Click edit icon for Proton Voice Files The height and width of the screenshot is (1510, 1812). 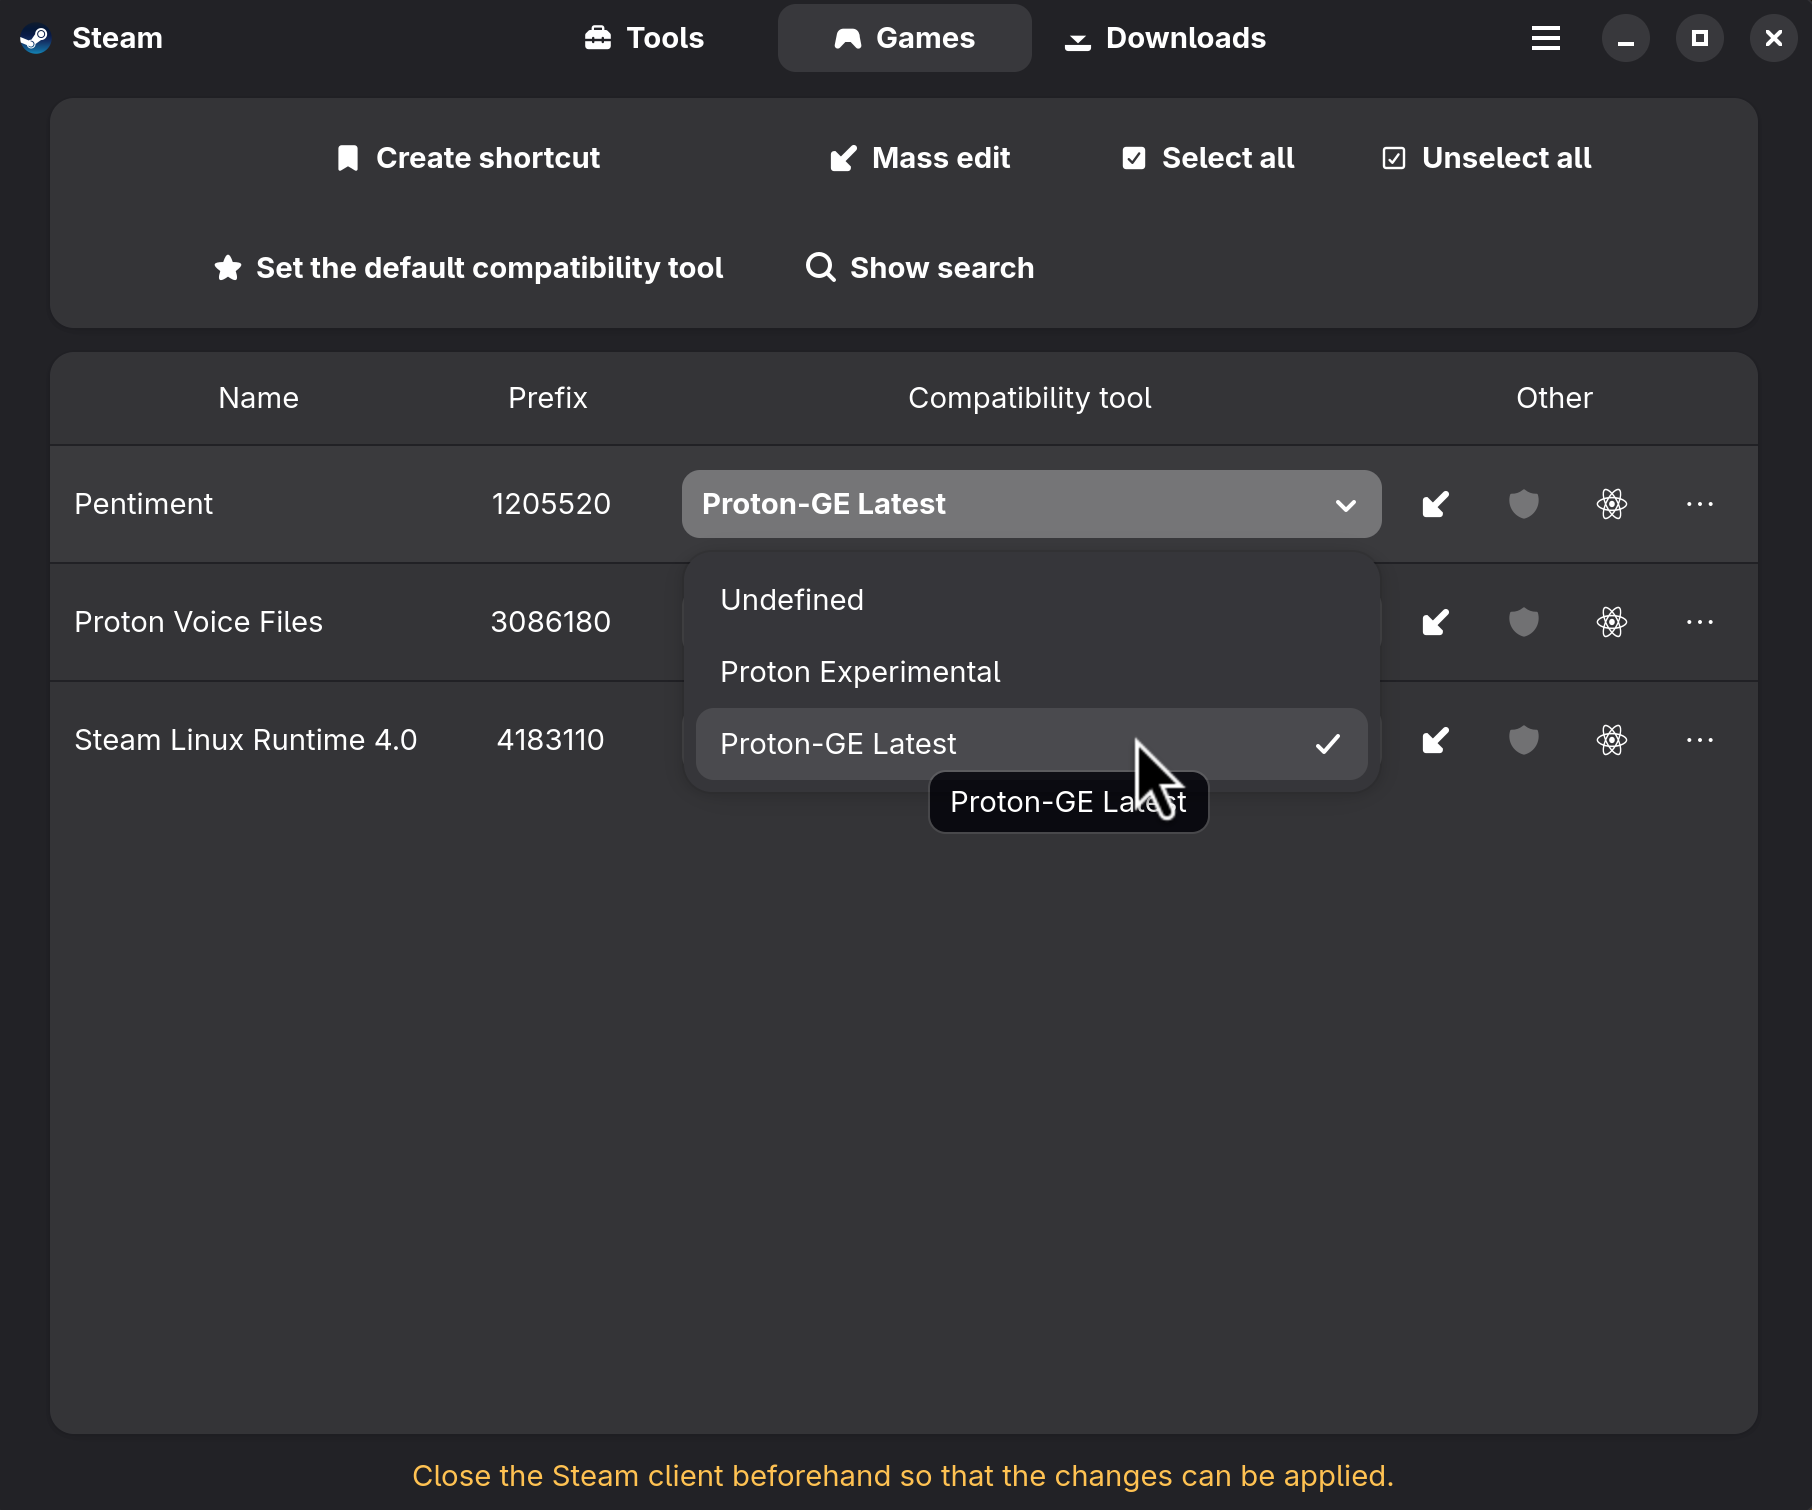[1436, 622]
